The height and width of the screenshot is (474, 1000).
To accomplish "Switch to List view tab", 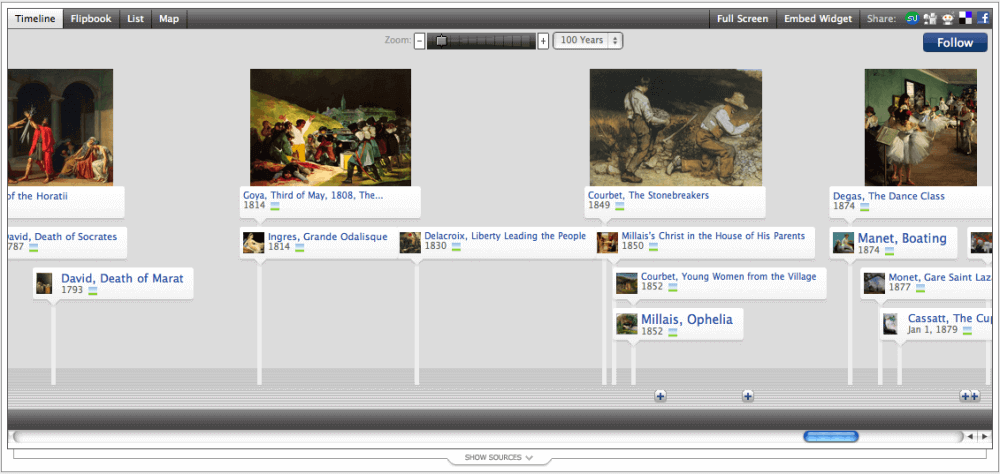I will [135, 19].
